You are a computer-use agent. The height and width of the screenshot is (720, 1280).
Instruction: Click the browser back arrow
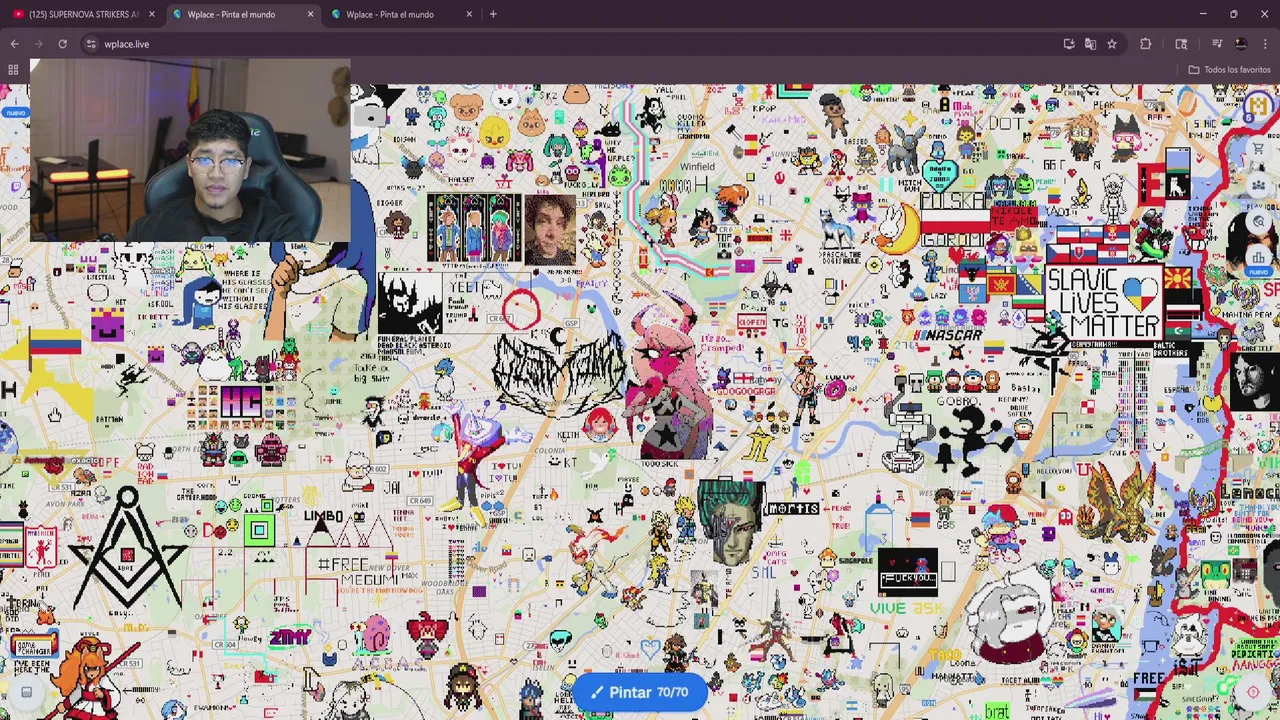[14, 44]
